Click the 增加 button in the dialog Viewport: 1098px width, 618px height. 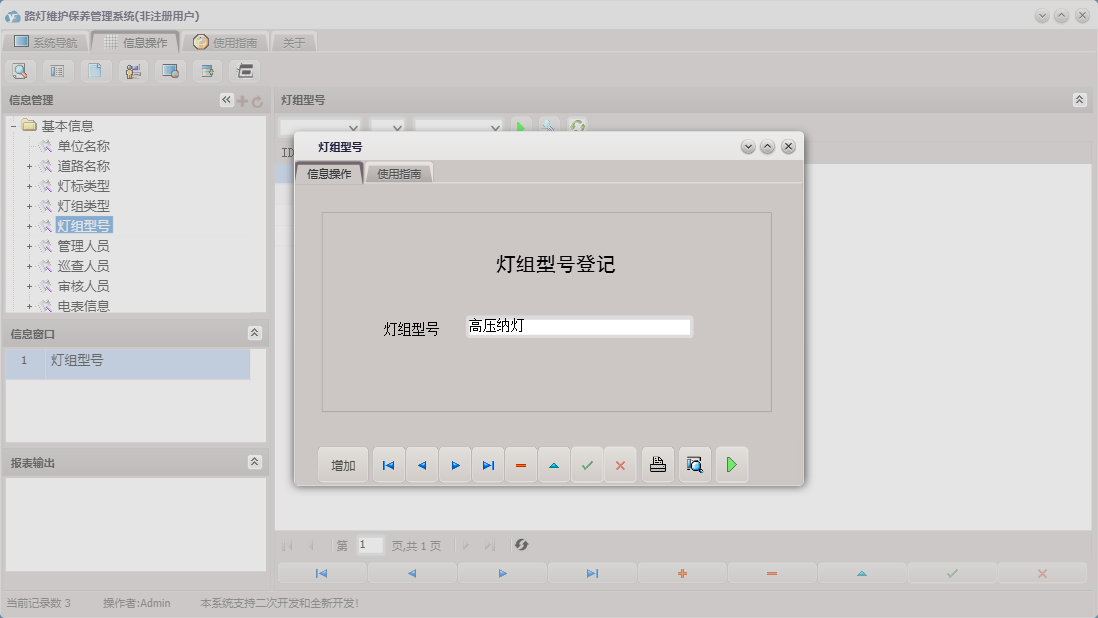[x=342, y=464]
